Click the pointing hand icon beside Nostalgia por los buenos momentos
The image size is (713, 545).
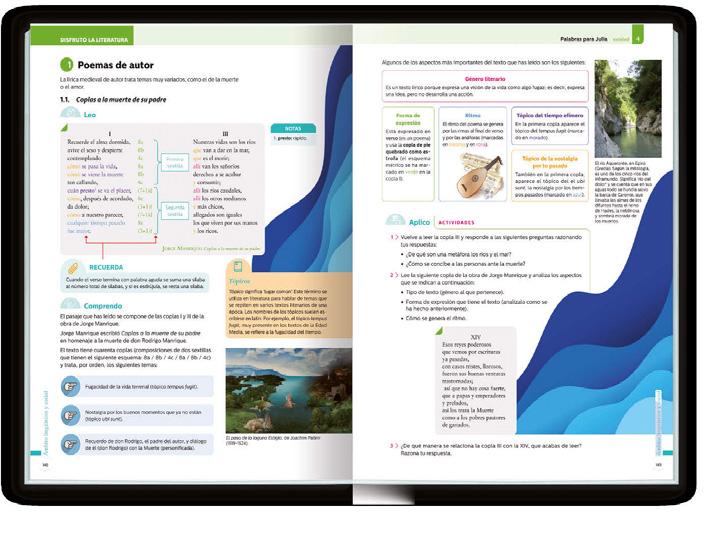coord(70,415)
